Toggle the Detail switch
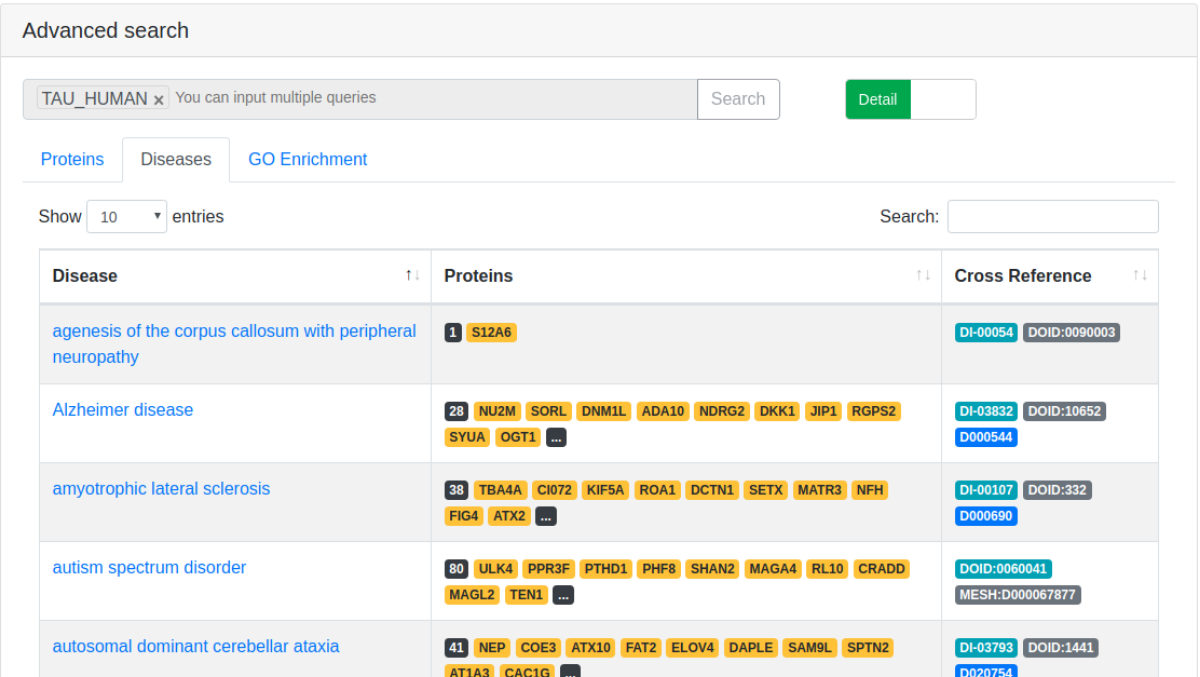This screenshot has width=1200, height=677. pos(910,99)
